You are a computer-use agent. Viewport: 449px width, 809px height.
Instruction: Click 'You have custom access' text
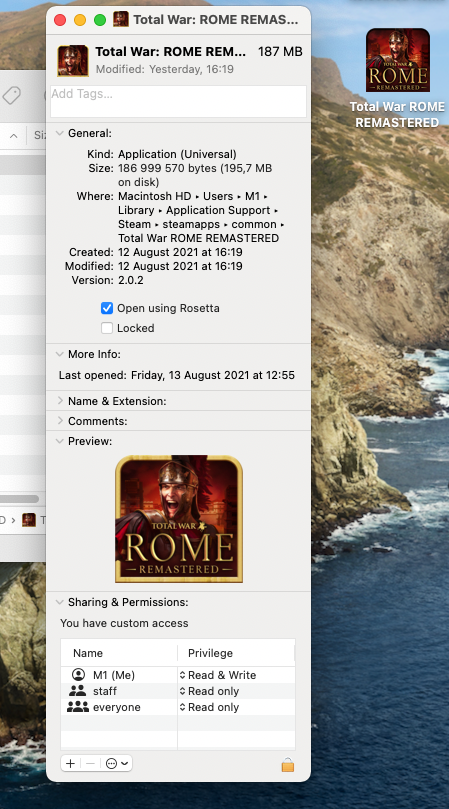click(124, 623)
